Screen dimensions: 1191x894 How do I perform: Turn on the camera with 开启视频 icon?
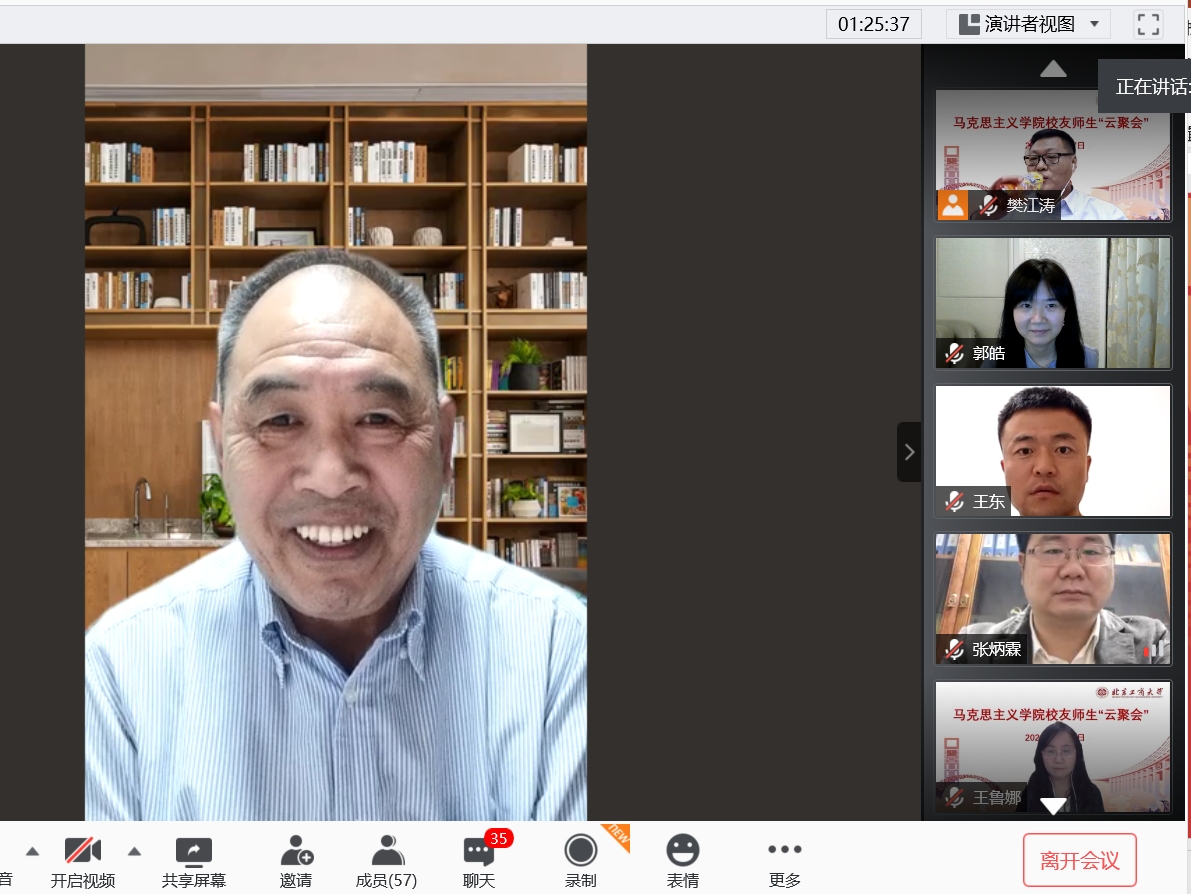click(83, 851)
